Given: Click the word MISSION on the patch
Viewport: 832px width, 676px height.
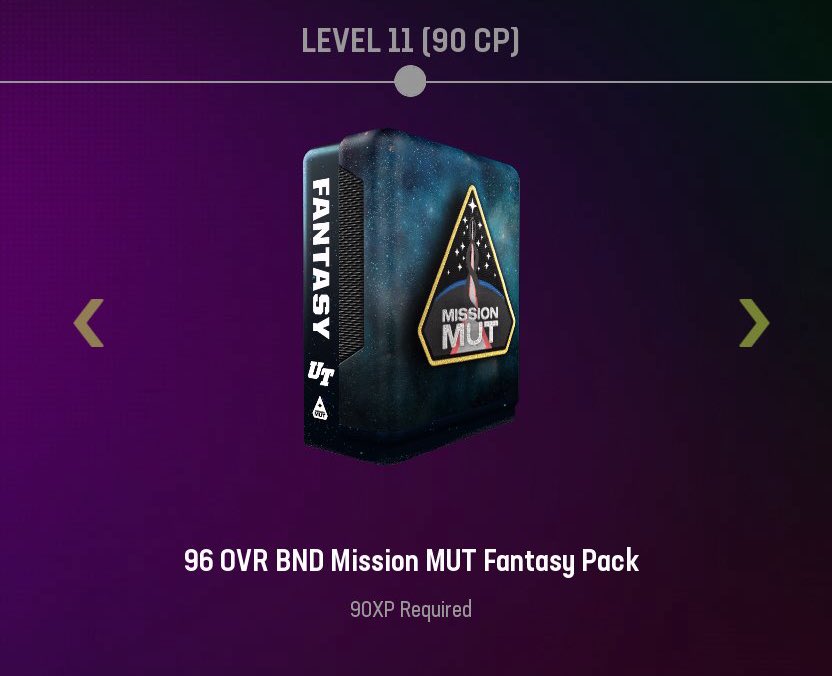Looking at the screenshot, I should click(x=470, y=314).
